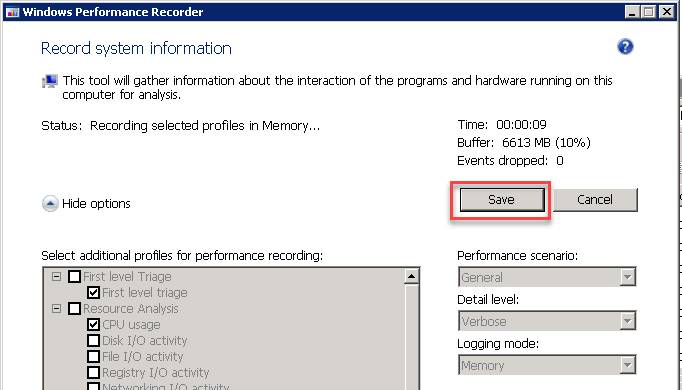Enable Registry I/O activity profile

pyautogui.click(x=94, y=373)
